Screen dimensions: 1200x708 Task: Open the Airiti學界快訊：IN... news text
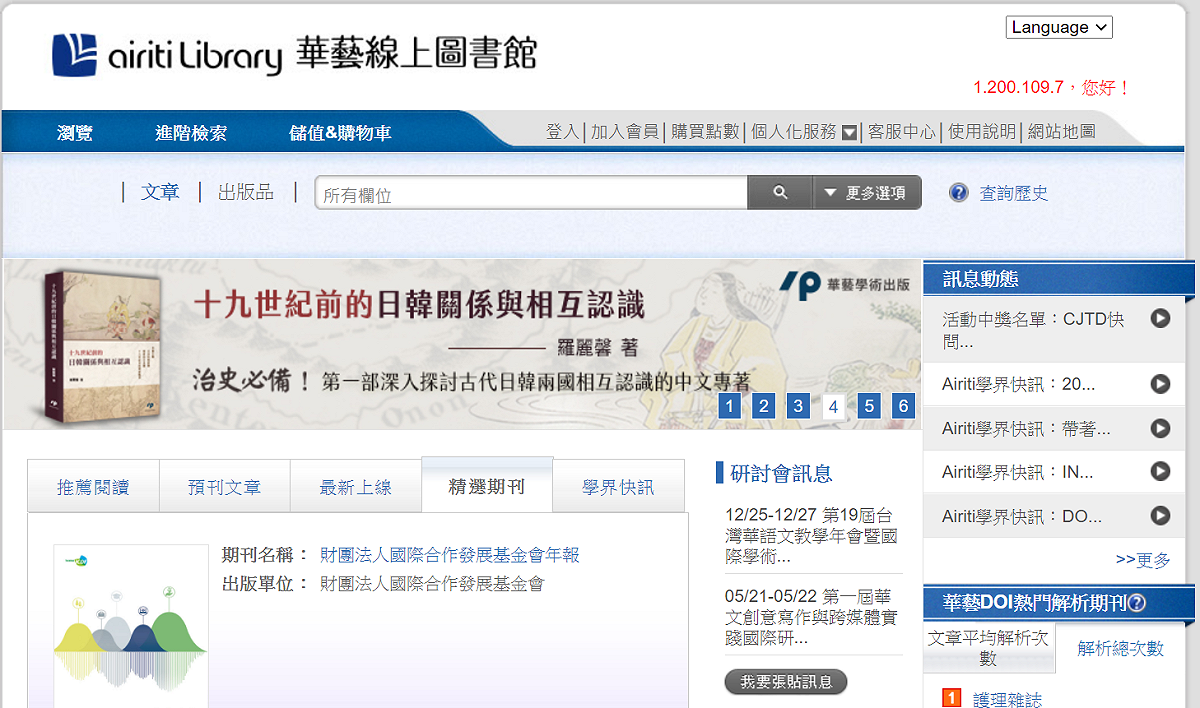click(1018, 472)
